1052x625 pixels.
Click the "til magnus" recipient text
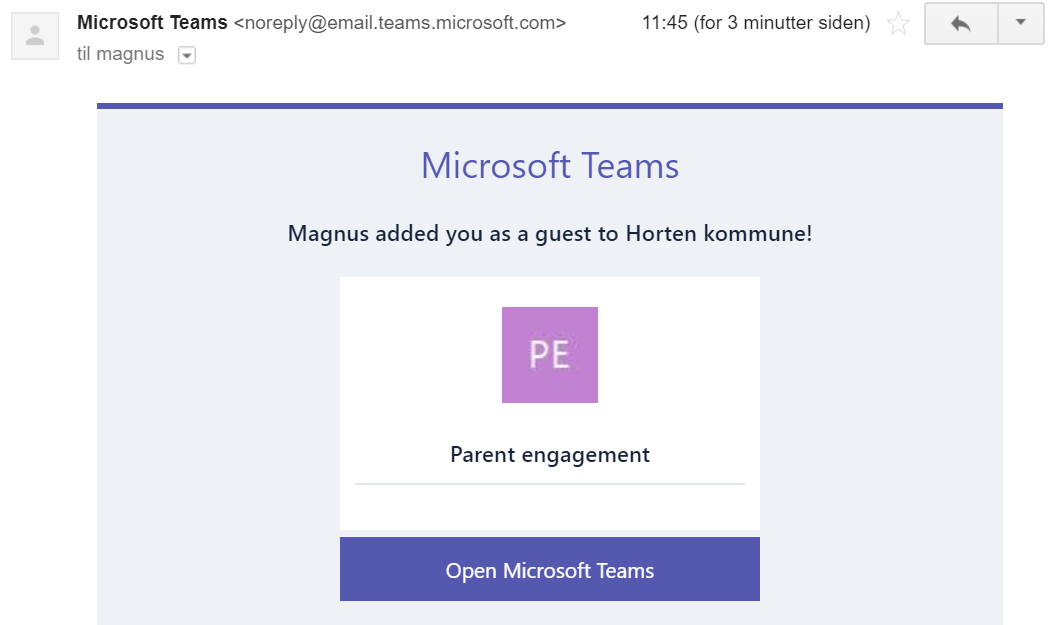click(x=120, y=54)
